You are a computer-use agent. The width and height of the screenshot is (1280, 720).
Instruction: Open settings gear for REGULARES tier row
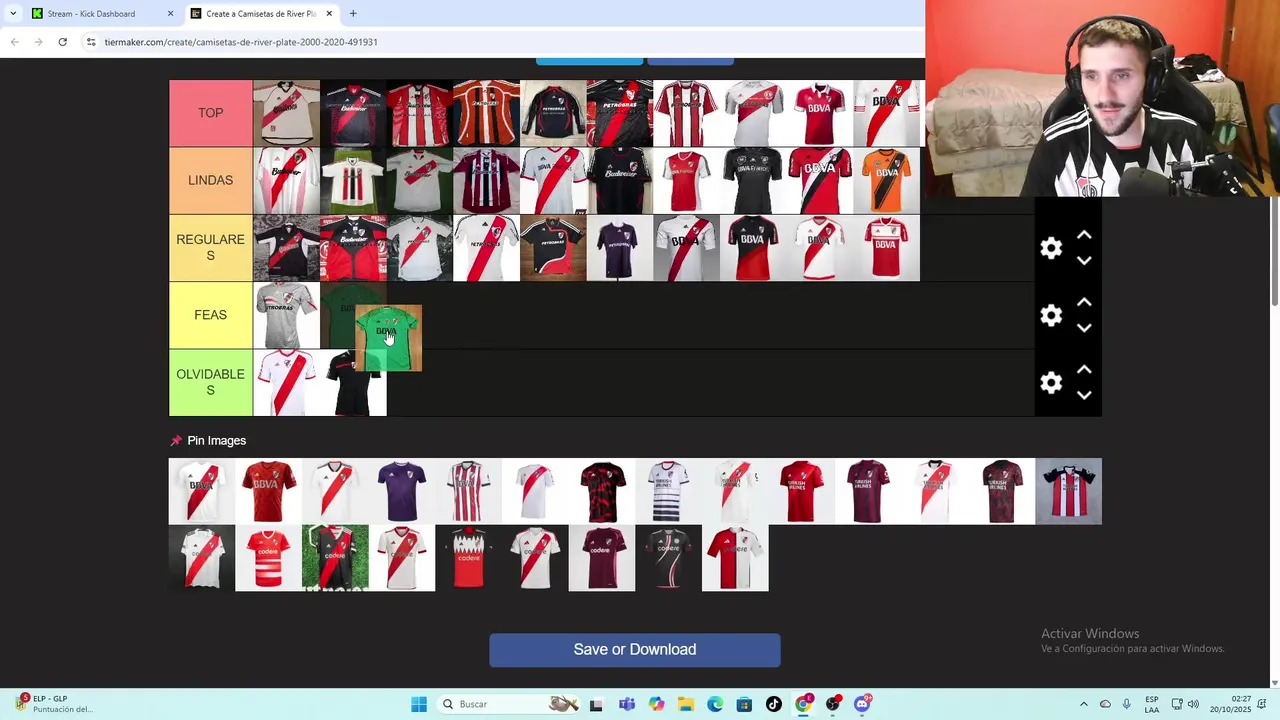(1051, 248)
